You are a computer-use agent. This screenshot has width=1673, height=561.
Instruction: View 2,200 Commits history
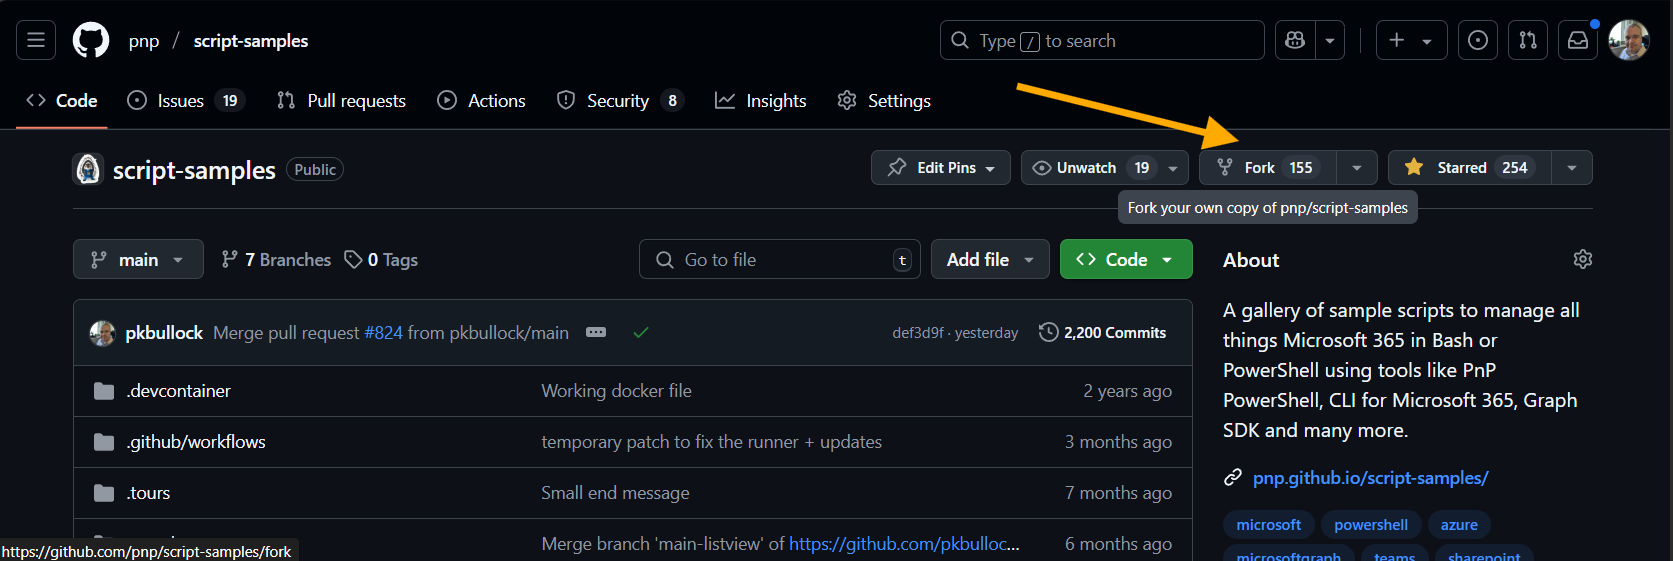pyautogui.click(x=1102, y=332)
